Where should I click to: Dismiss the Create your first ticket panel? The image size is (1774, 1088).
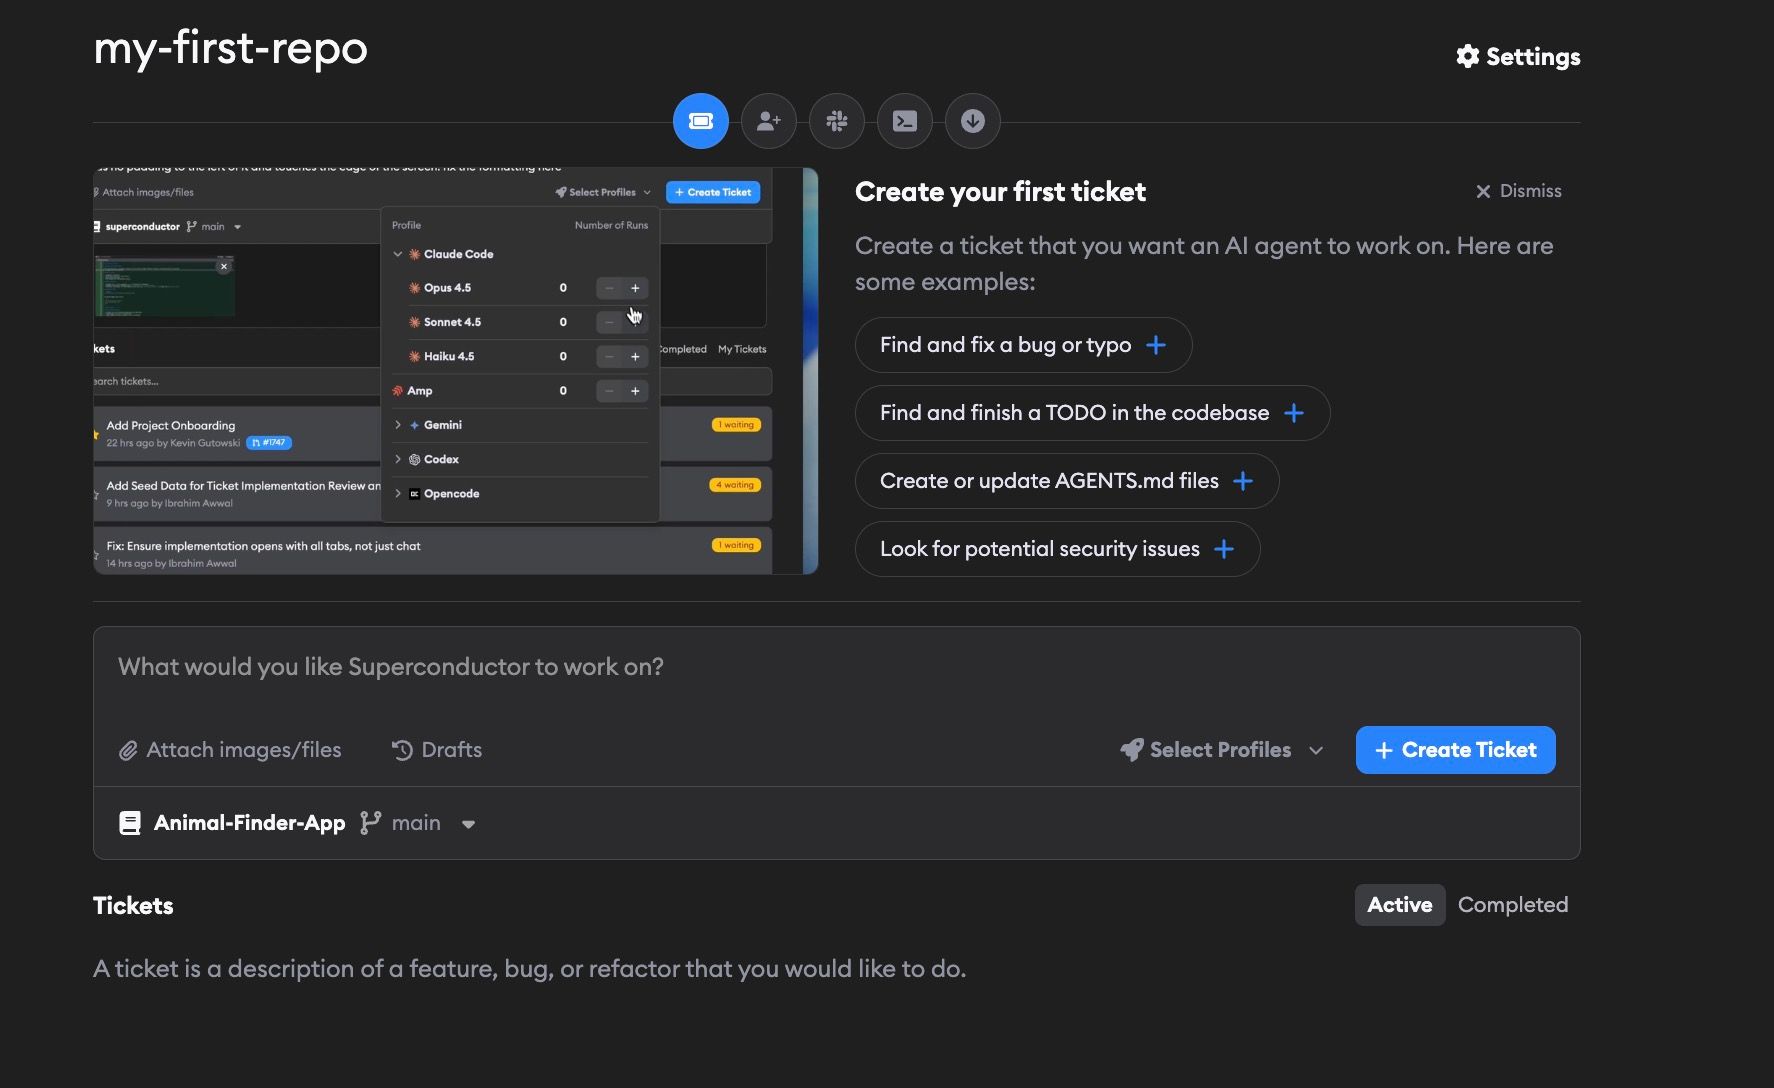(x=1519, y=191)
